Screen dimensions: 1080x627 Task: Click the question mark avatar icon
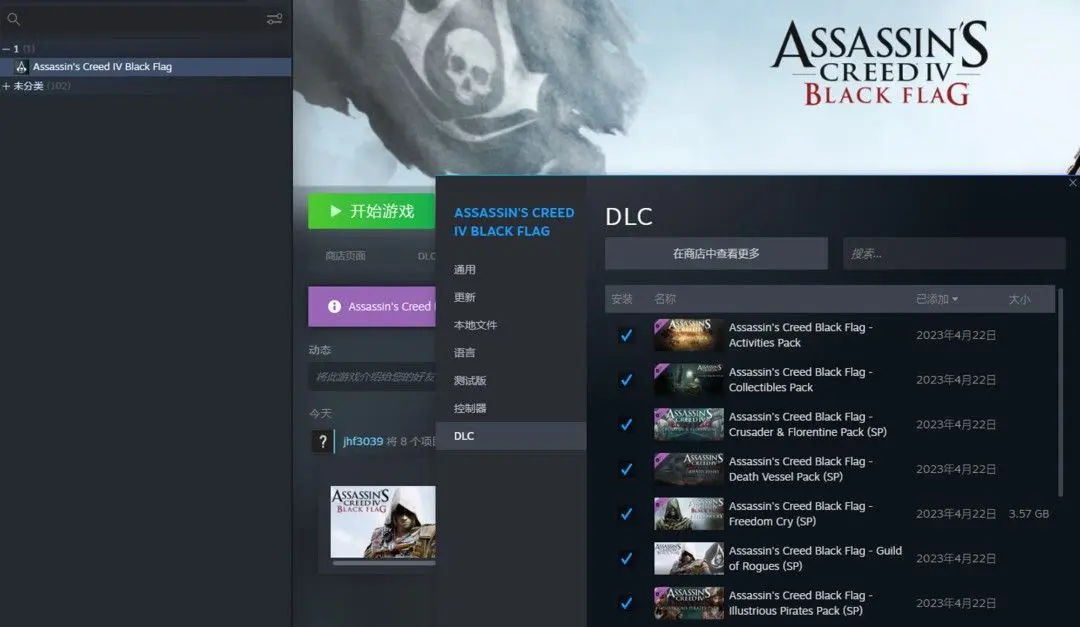[x=322, y=441]
